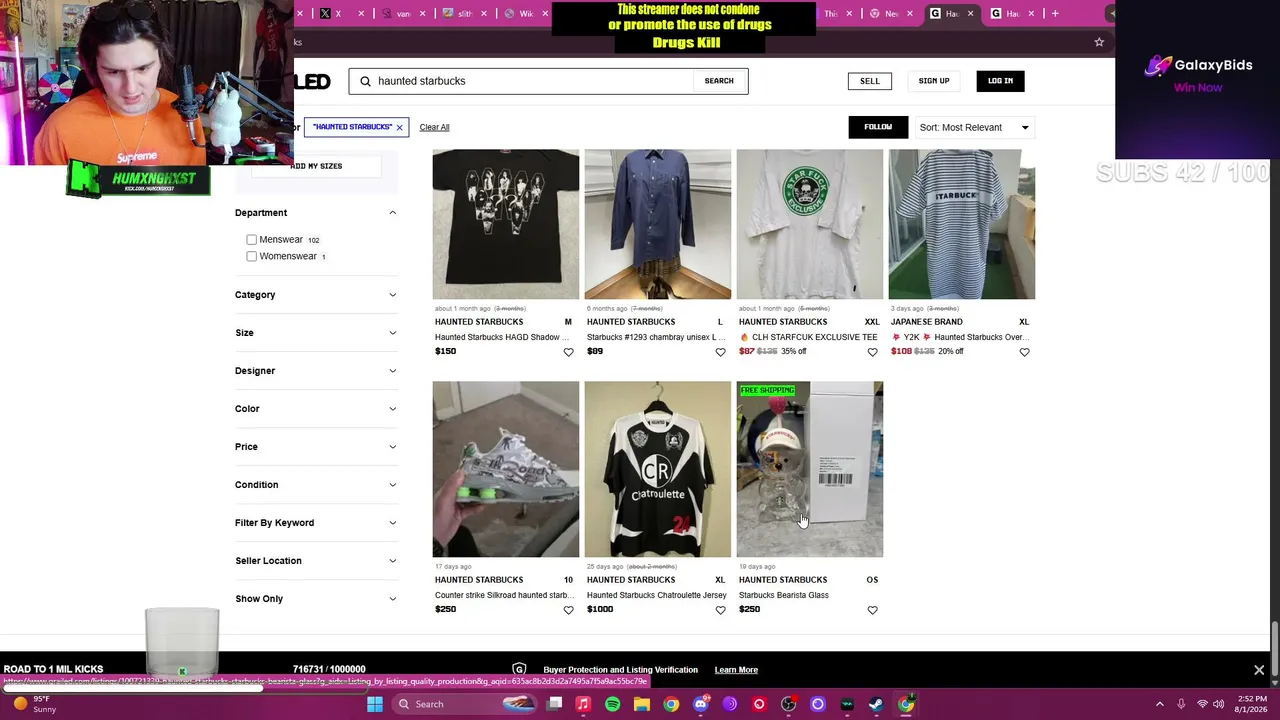Viewport: 1280px width, 720px height.
Task: Favorite the Haunted Starbucks HAGD Shadow tee
Action: point(568,352)
